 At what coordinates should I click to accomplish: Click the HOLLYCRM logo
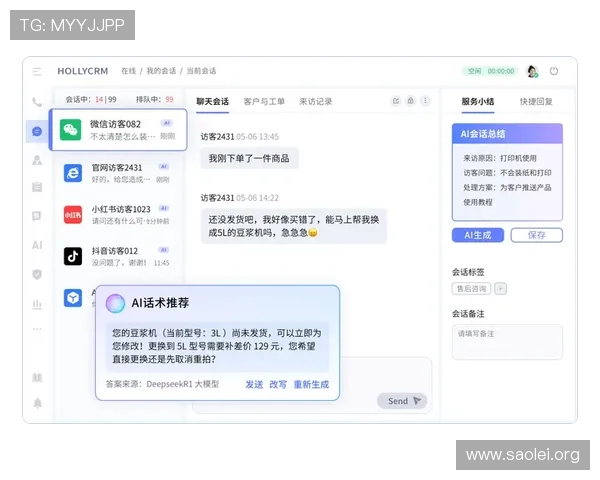83,71
